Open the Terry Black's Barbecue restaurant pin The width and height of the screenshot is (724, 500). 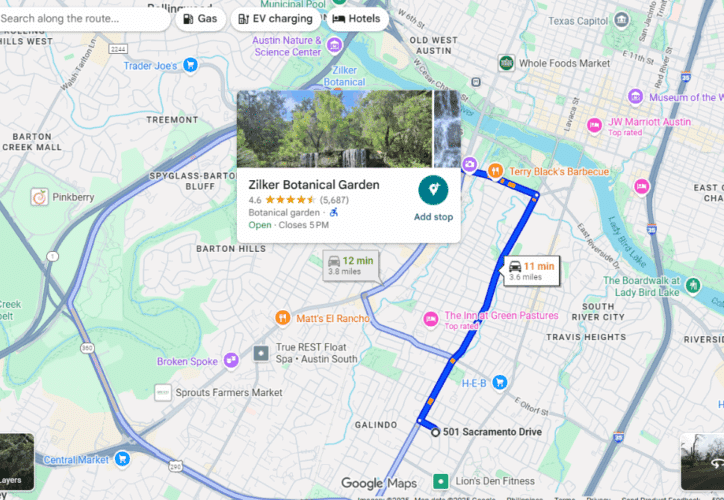pyautogui.click(x=495, y=171)
